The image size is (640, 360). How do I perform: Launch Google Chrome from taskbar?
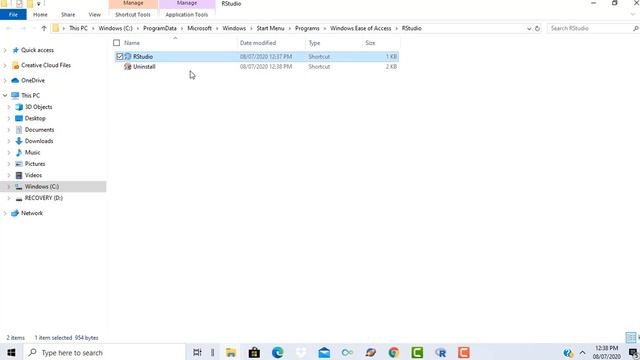click(394, 352)
